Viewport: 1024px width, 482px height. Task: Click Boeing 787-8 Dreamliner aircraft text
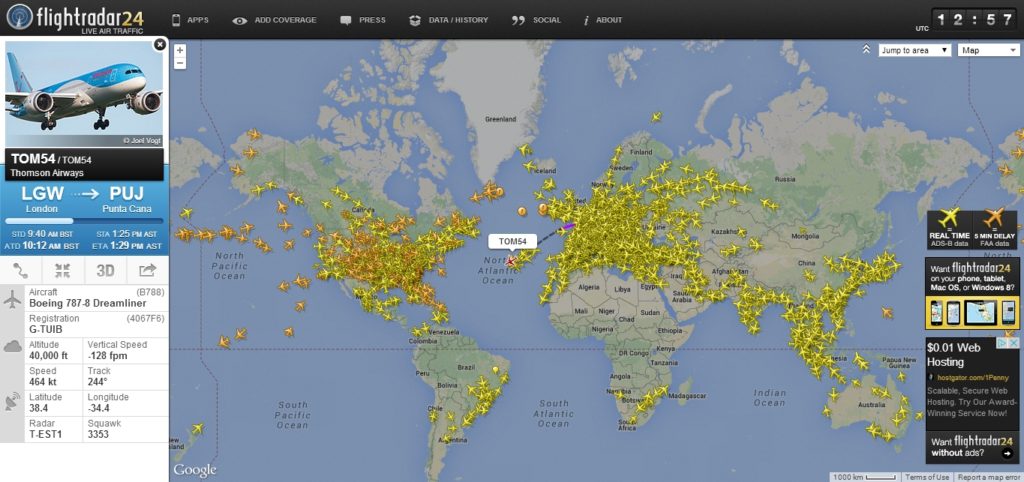pos(88,304)
